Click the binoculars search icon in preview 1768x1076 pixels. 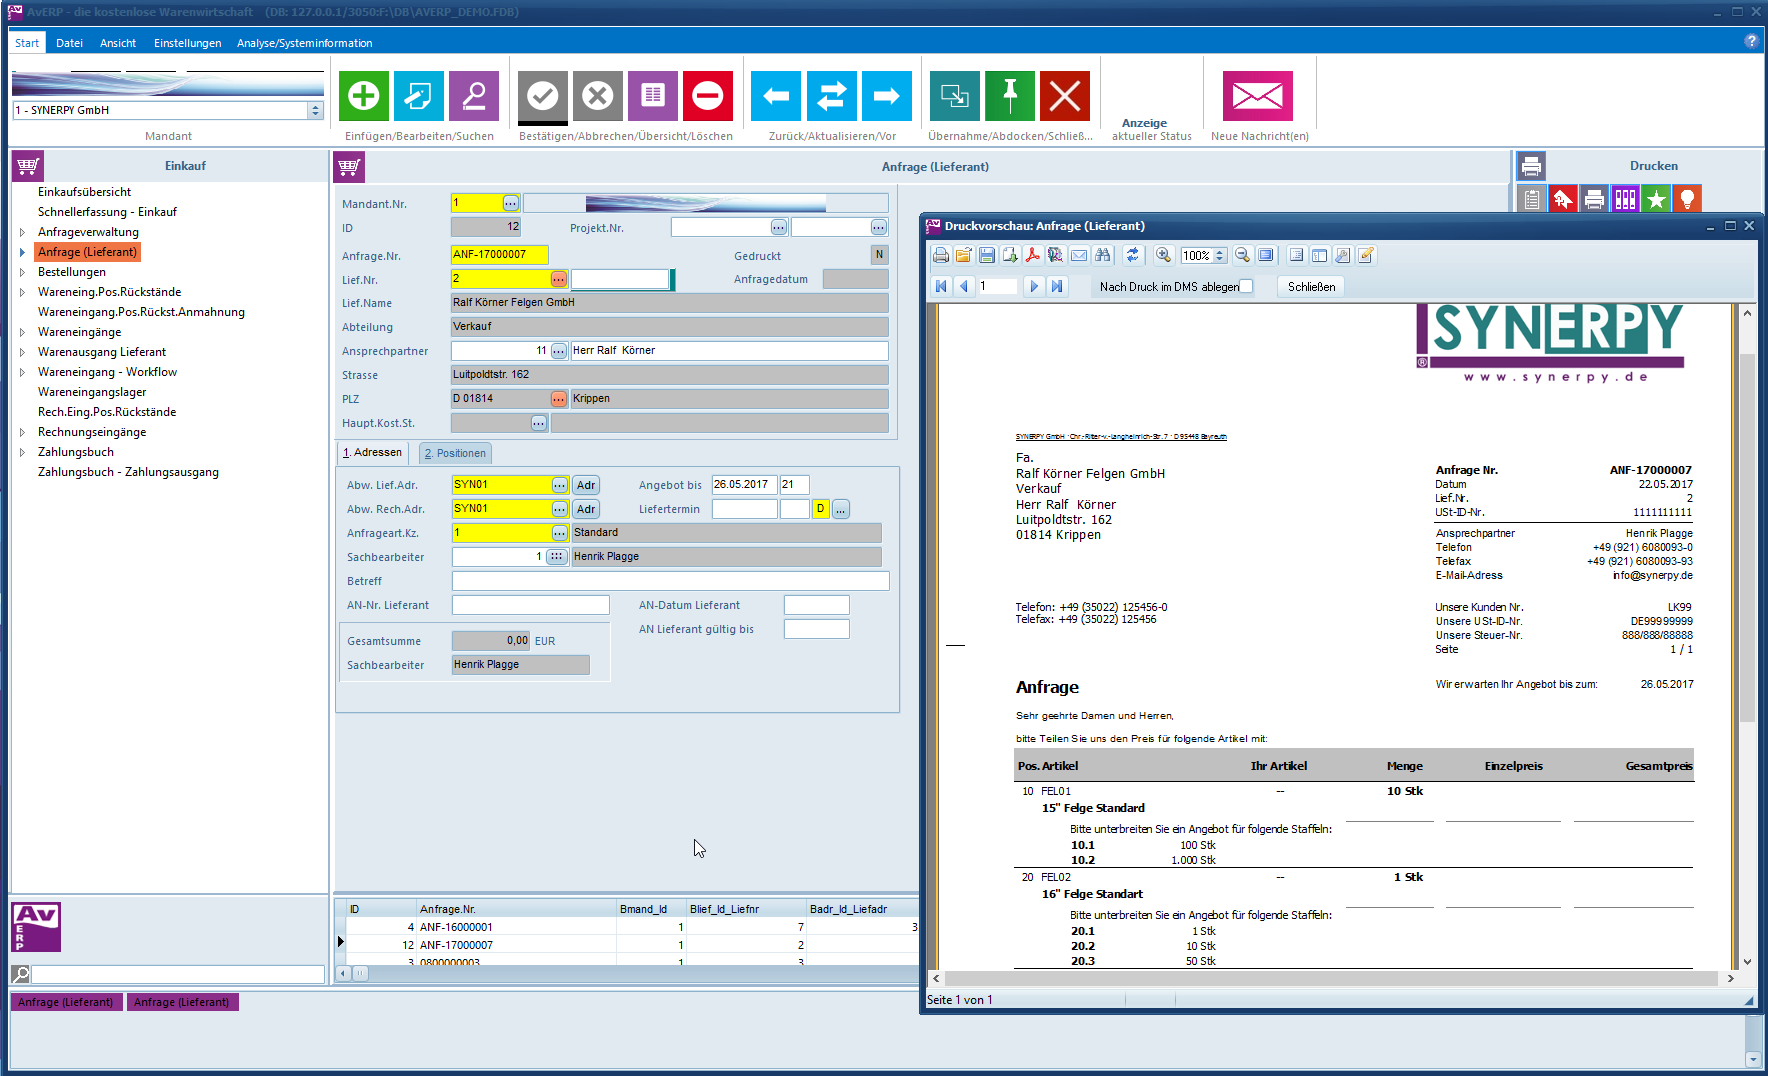tap(1103, 256)
